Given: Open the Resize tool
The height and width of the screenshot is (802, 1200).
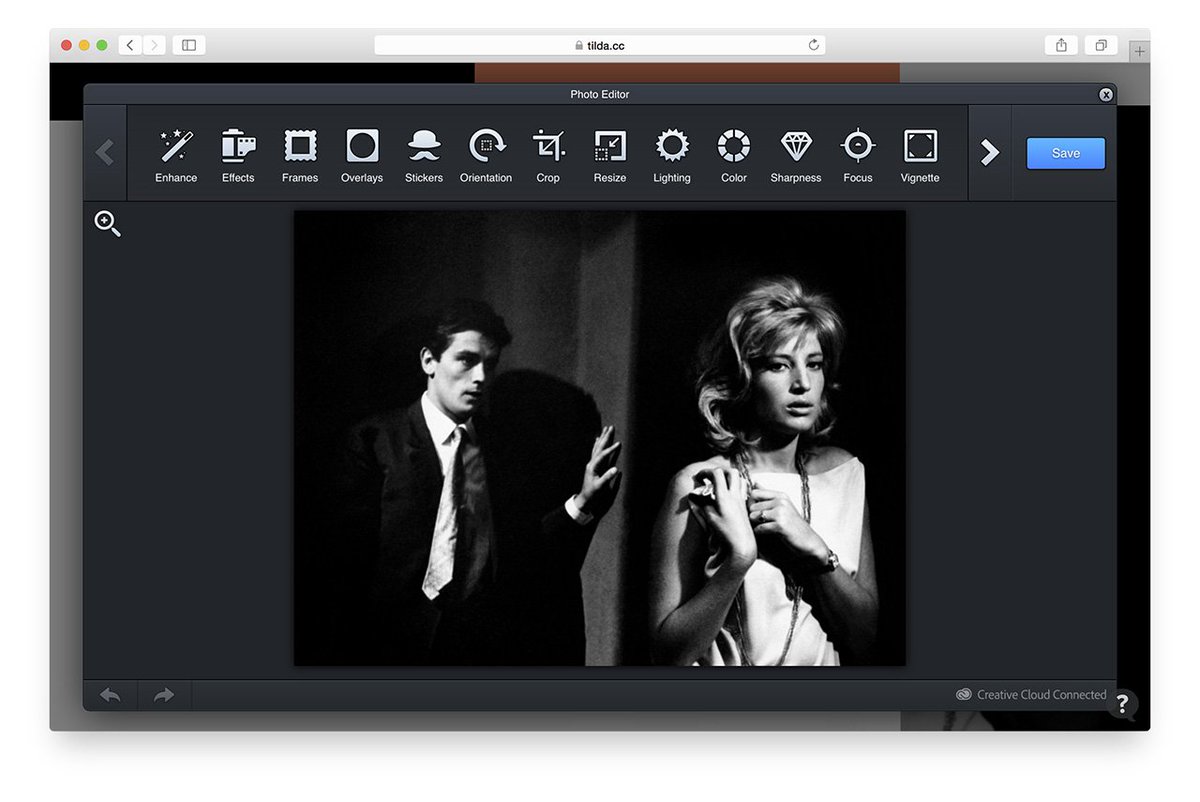Looking at the screenshot, I should click(610, 155).
